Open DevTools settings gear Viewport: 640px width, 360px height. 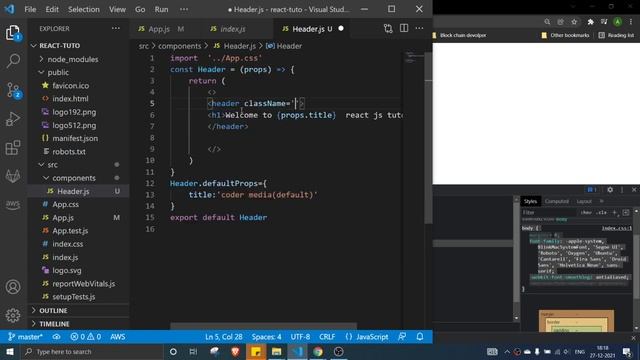tap(610, 190)
